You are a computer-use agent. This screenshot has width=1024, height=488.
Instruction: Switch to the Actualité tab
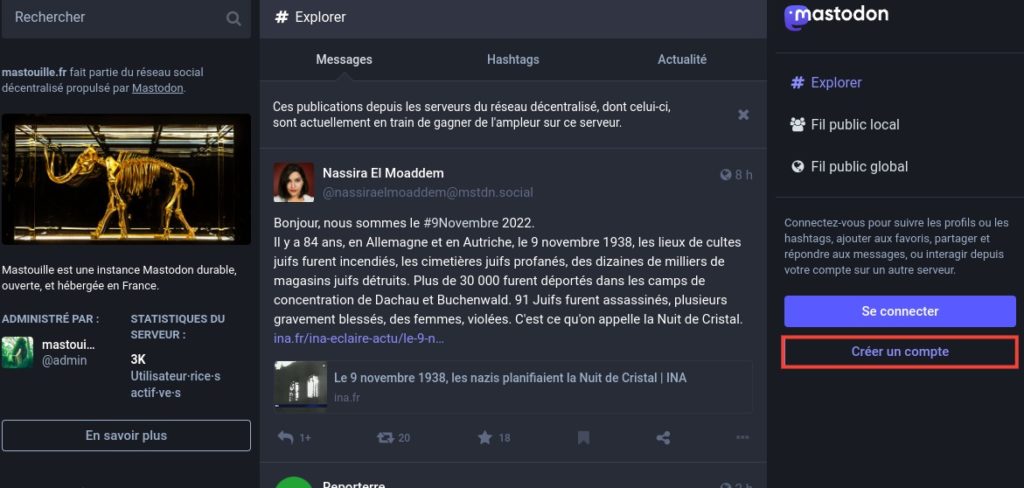point(682,59)
